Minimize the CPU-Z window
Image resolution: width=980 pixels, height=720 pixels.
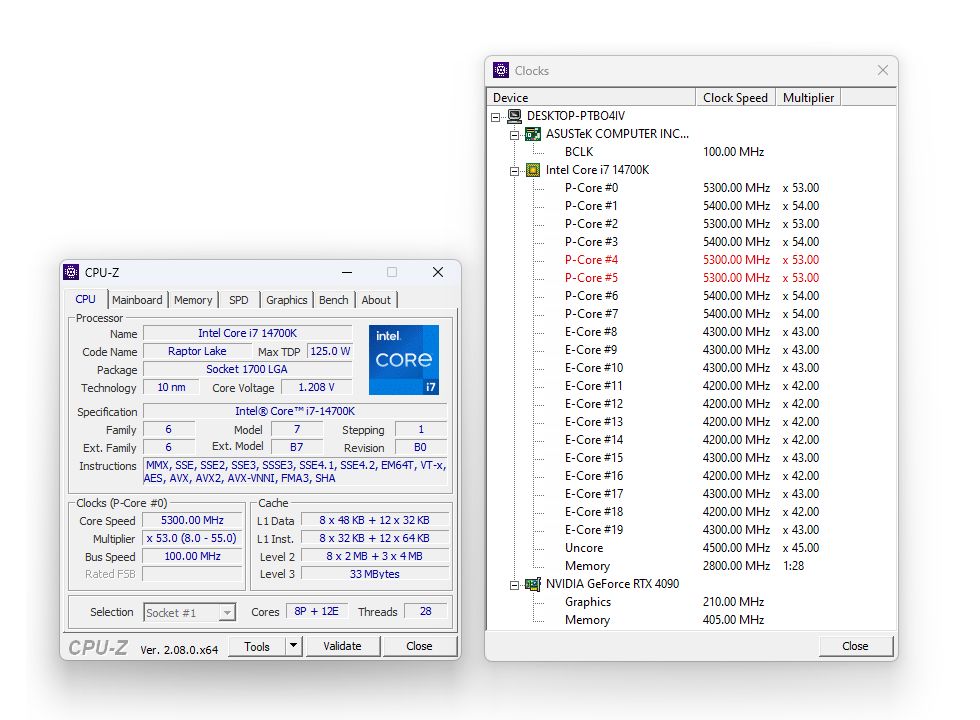coord(347,272)
